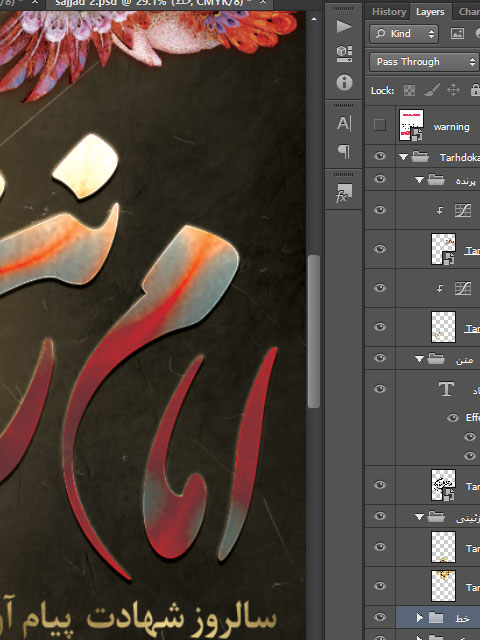Viewport: 480px width, 640px height.
Task: Click lock transparent pixels icon
Action: pyautogui.click(x=409, y=90)
